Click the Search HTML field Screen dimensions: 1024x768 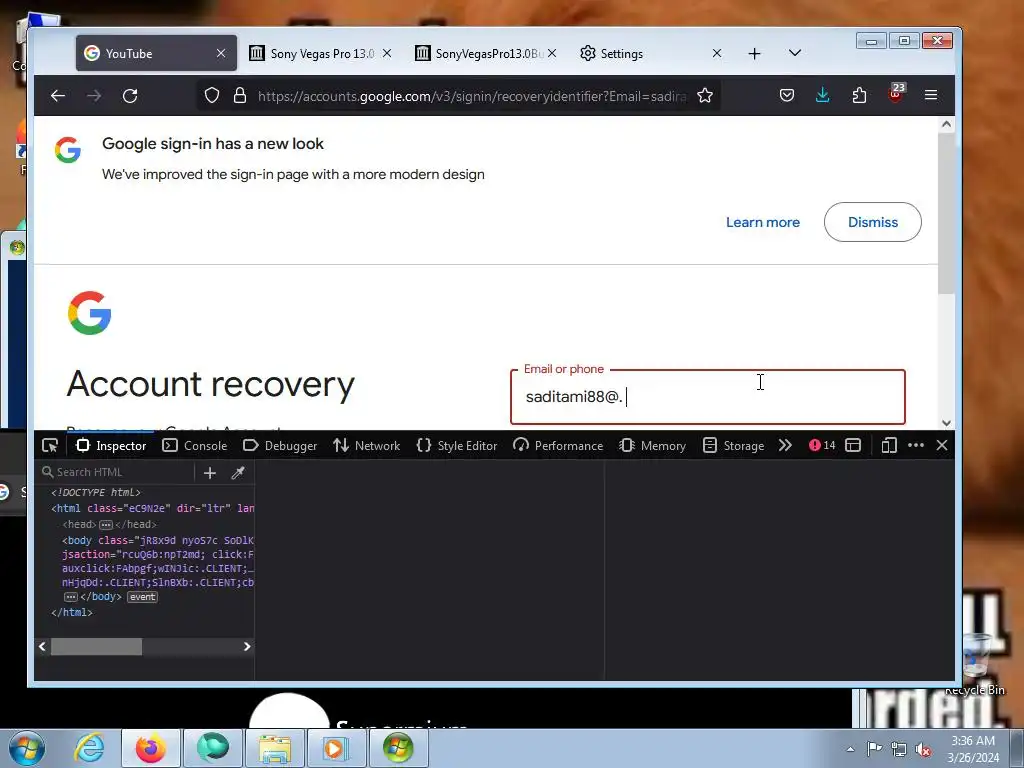115,472
